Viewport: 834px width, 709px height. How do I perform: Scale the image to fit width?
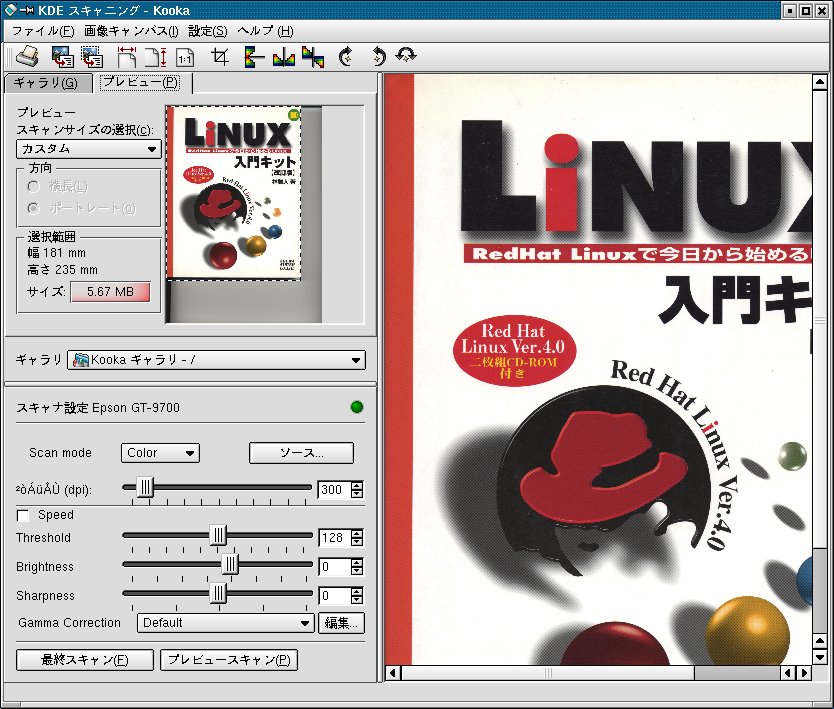coord(127,56)
